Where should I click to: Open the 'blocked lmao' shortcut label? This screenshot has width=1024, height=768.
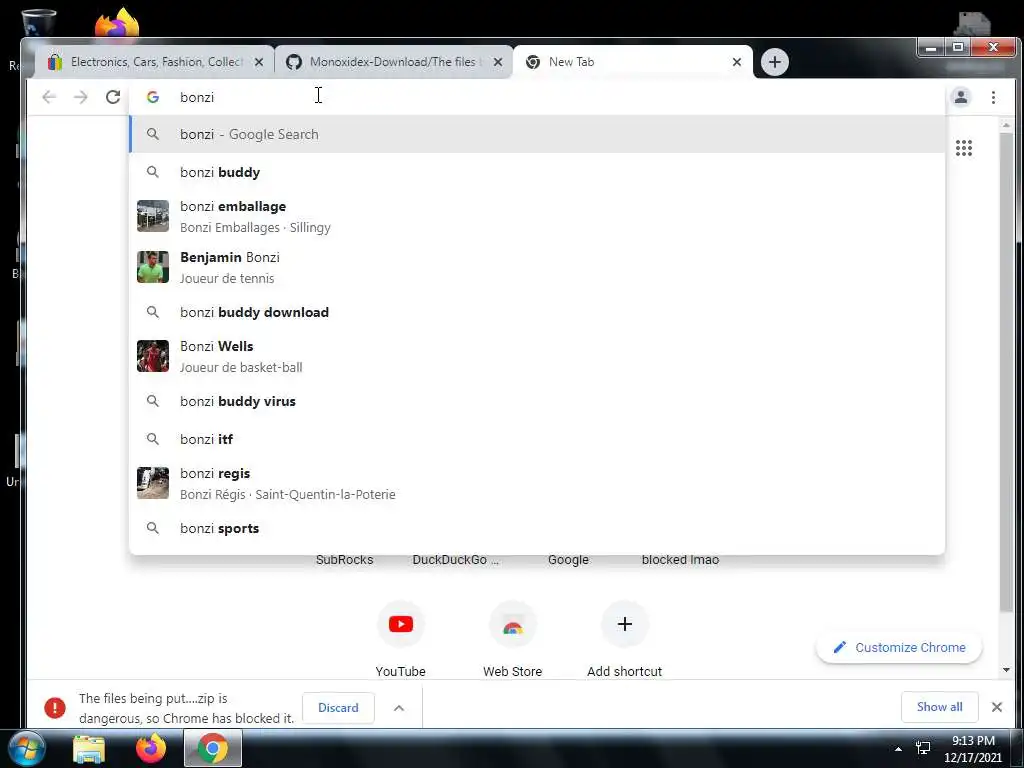(680, 560)
